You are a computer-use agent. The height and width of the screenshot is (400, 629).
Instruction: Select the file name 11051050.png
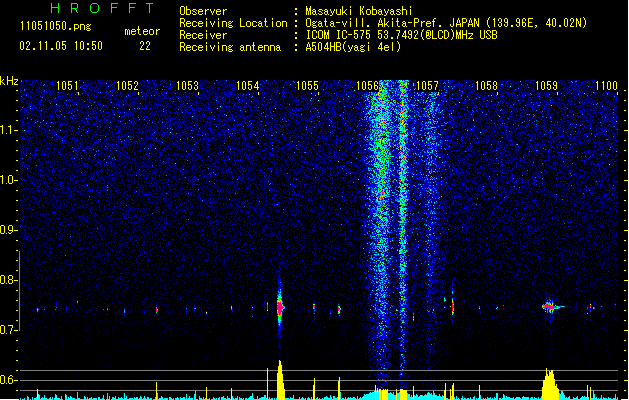pos(56,26)
